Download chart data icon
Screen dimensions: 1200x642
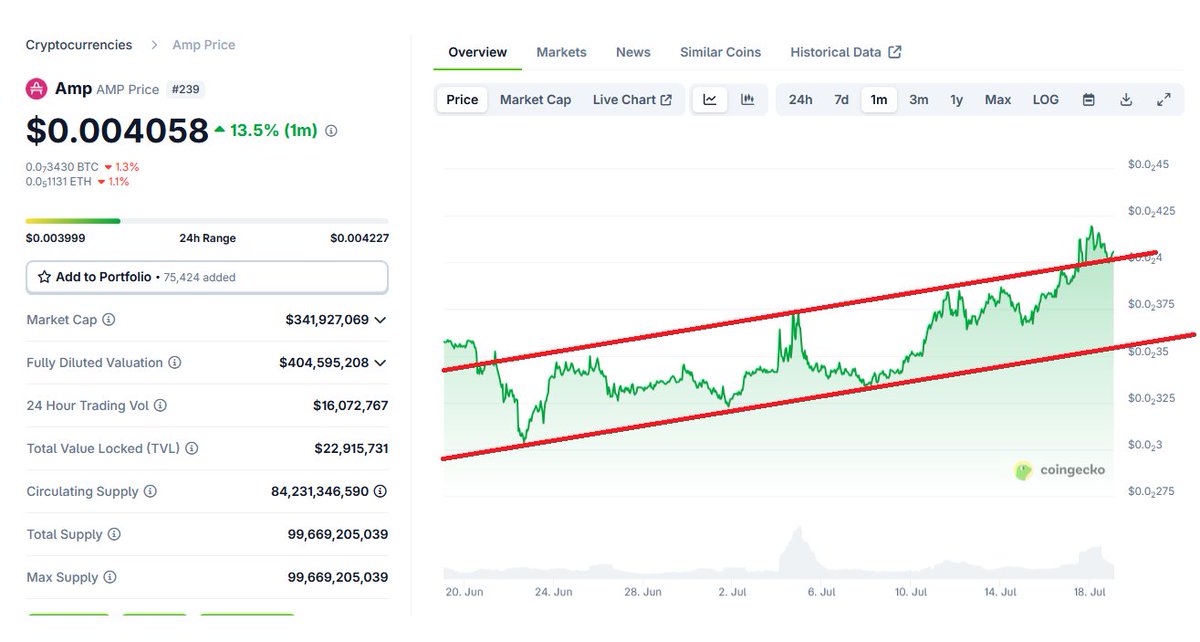[x=1126, y=100]
